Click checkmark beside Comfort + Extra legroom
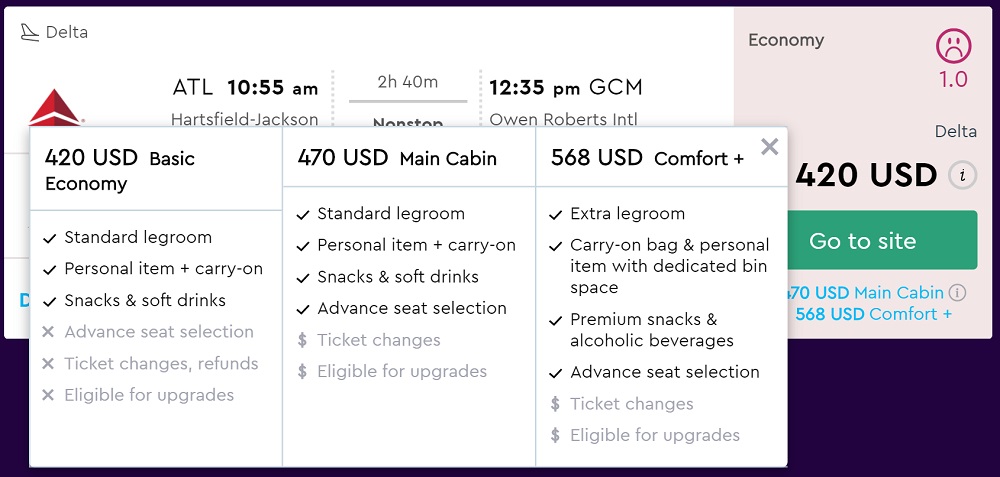1000x477 pixels. click(555, 214)
